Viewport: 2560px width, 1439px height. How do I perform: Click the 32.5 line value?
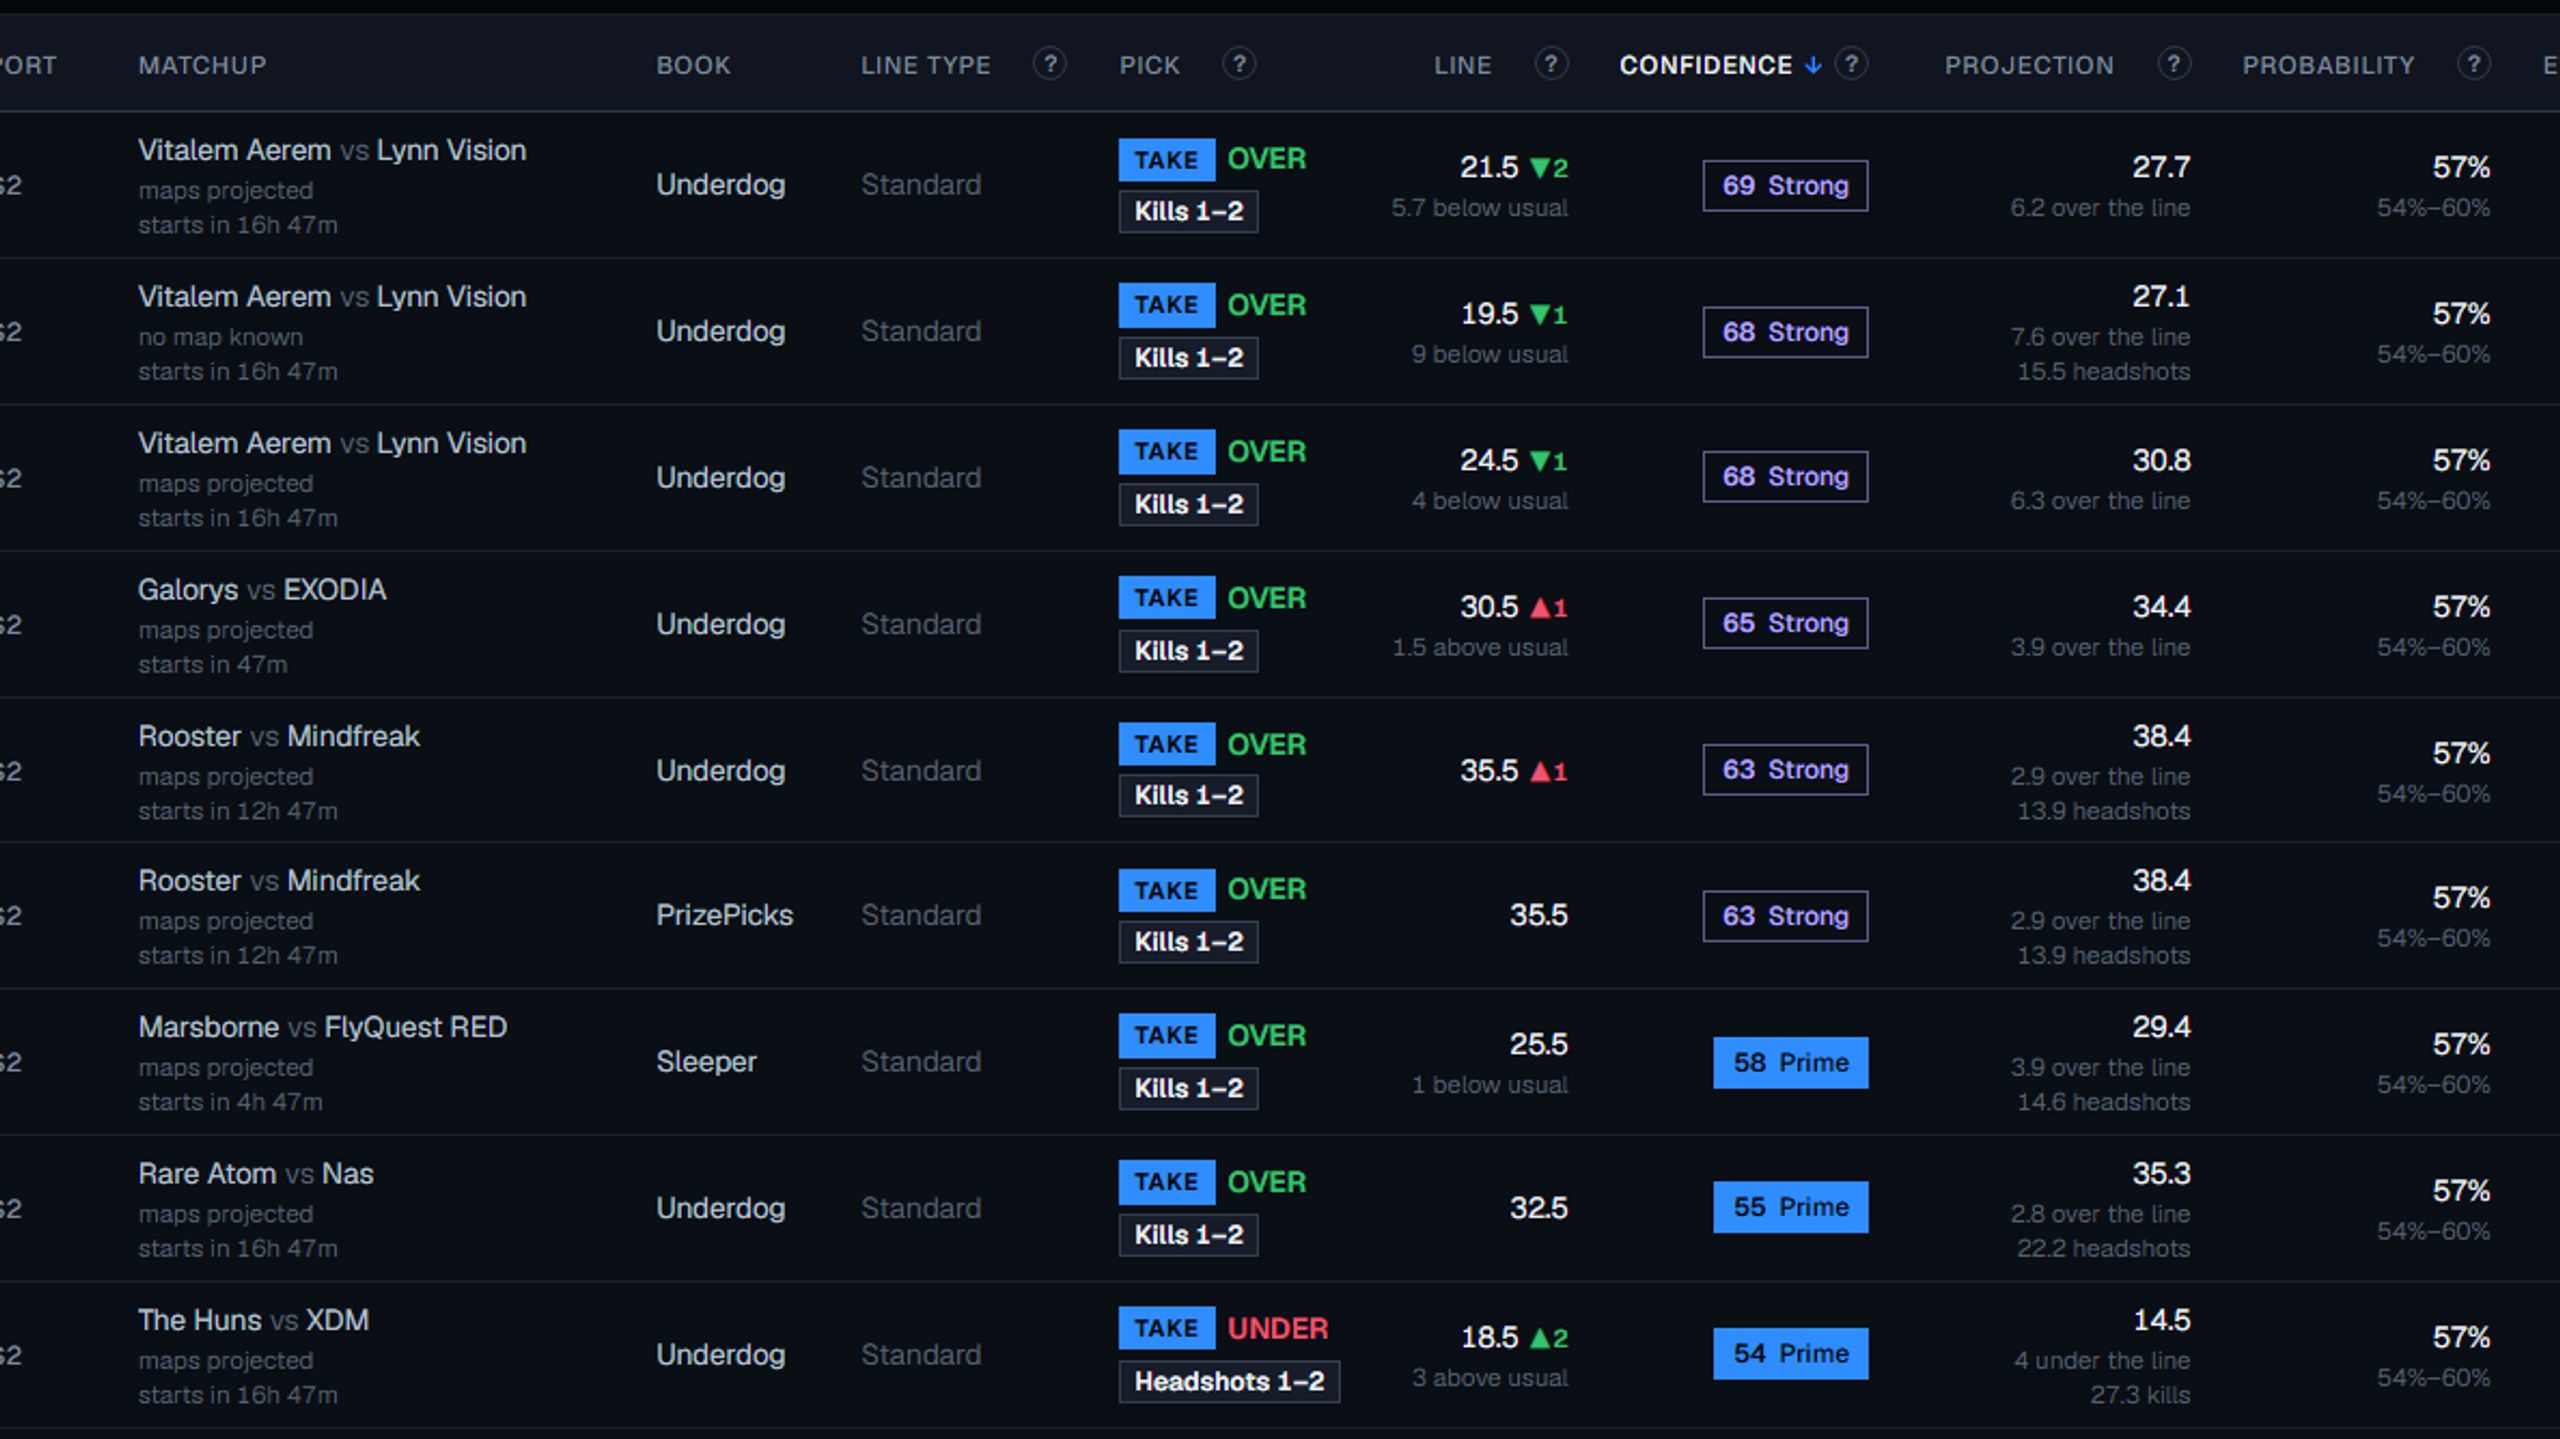pos(1539,1208)
